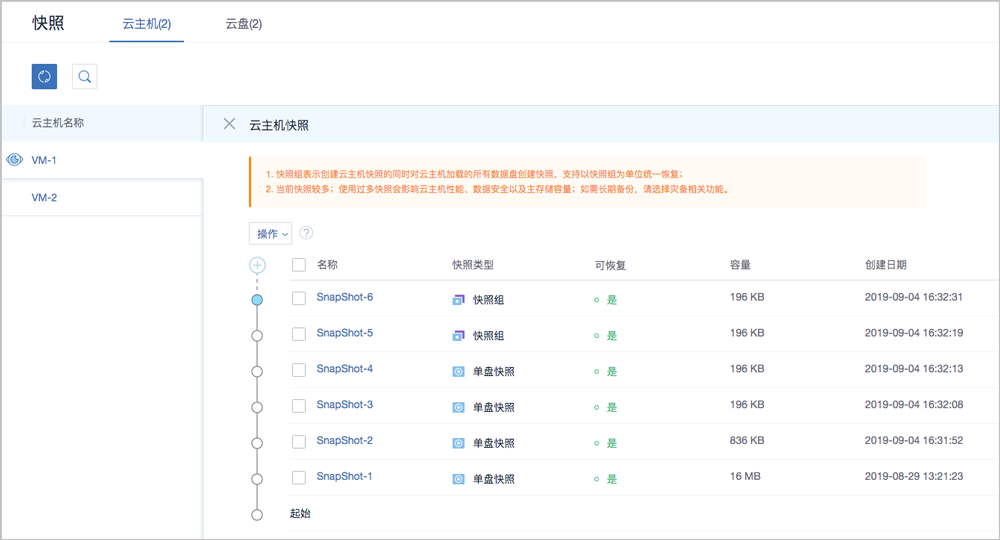Select the SnapShot-3 row checkbox
Screen dimensions: 1000x540
click(299, 406)
